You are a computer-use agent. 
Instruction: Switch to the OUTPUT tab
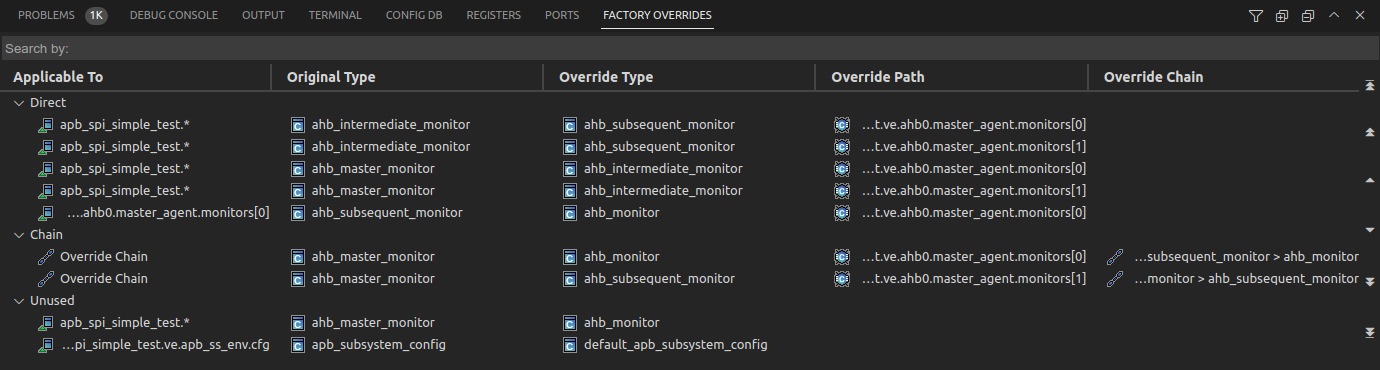pos(263,16)
